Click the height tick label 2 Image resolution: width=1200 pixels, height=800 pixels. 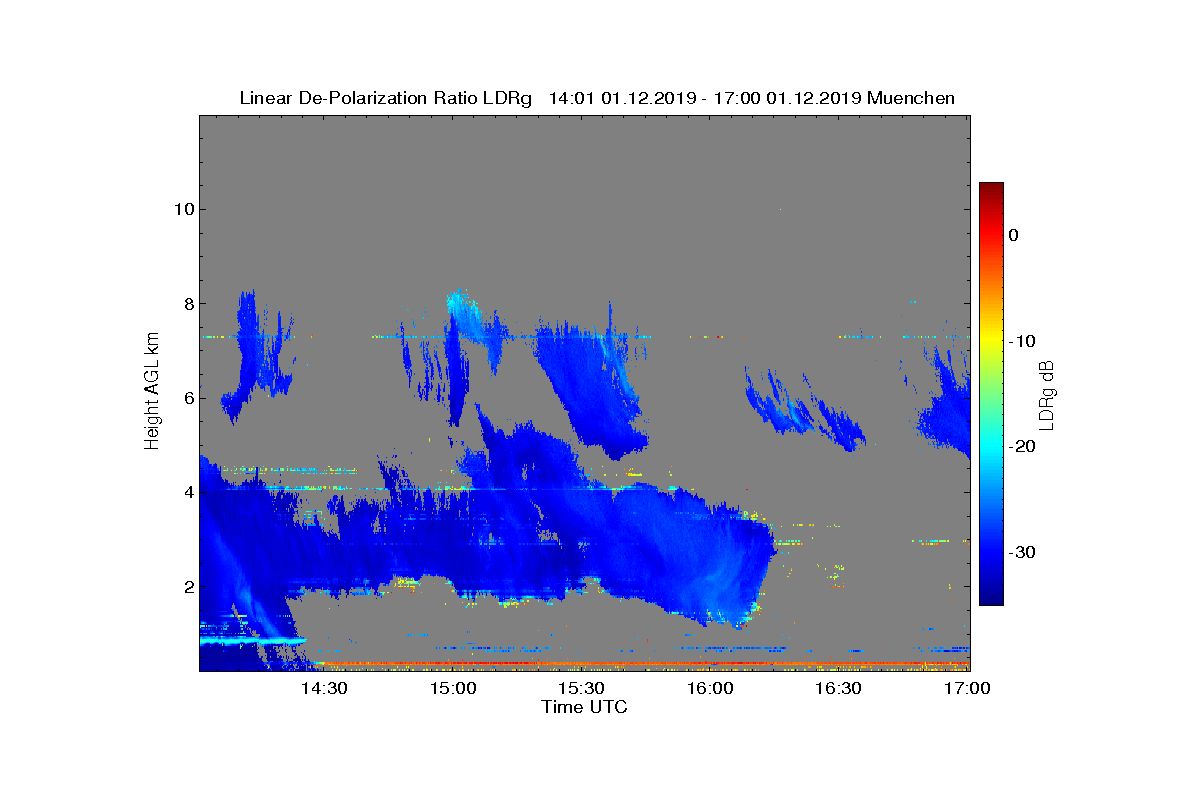[188, 587]
